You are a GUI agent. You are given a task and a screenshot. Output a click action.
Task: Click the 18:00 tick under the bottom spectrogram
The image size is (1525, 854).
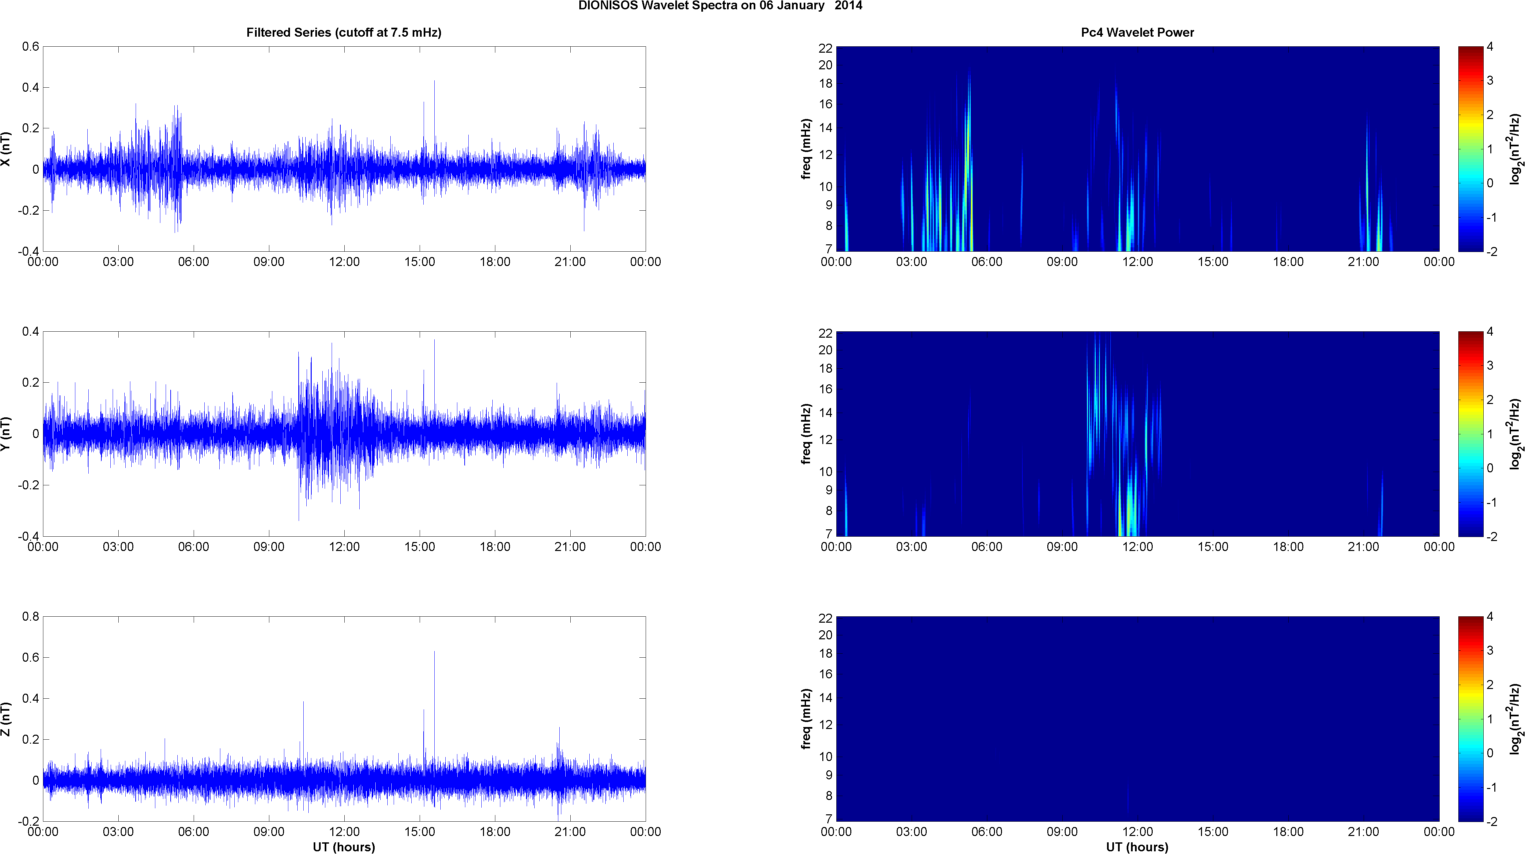pos(1288,832)
